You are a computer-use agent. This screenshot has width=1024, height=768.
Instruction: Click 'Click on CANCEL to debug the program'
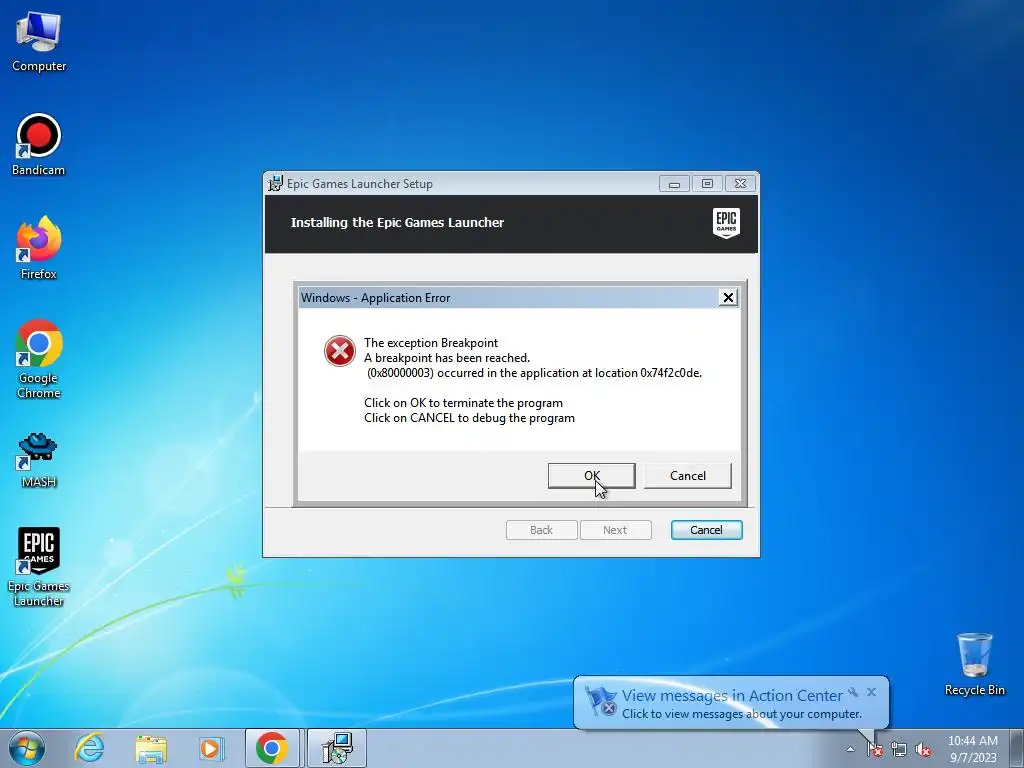(x=470, y=418)
